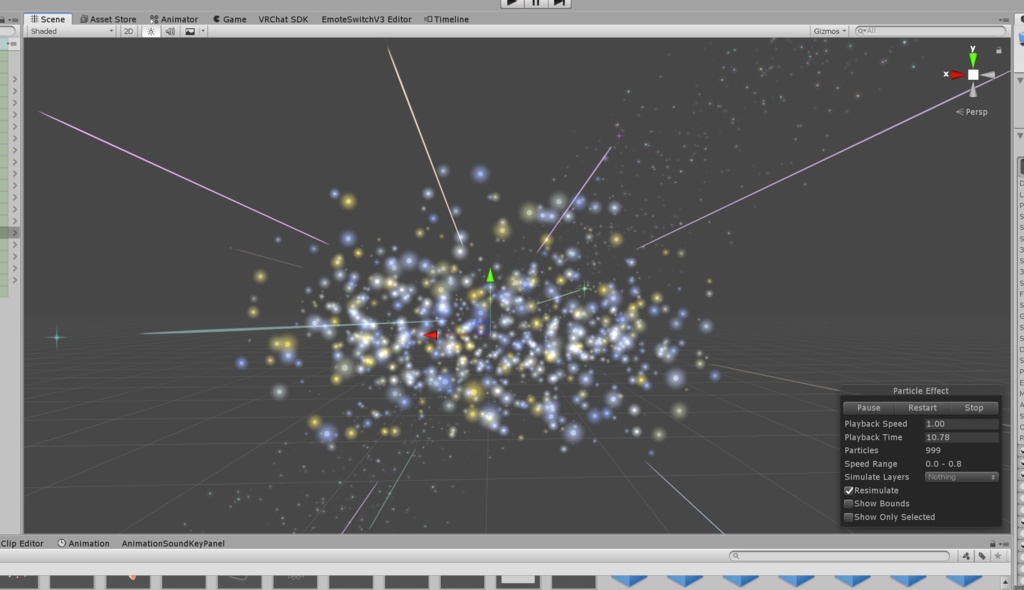Toggle 2D view mode
Screen dimensions: 1024x590
point(129,31)
